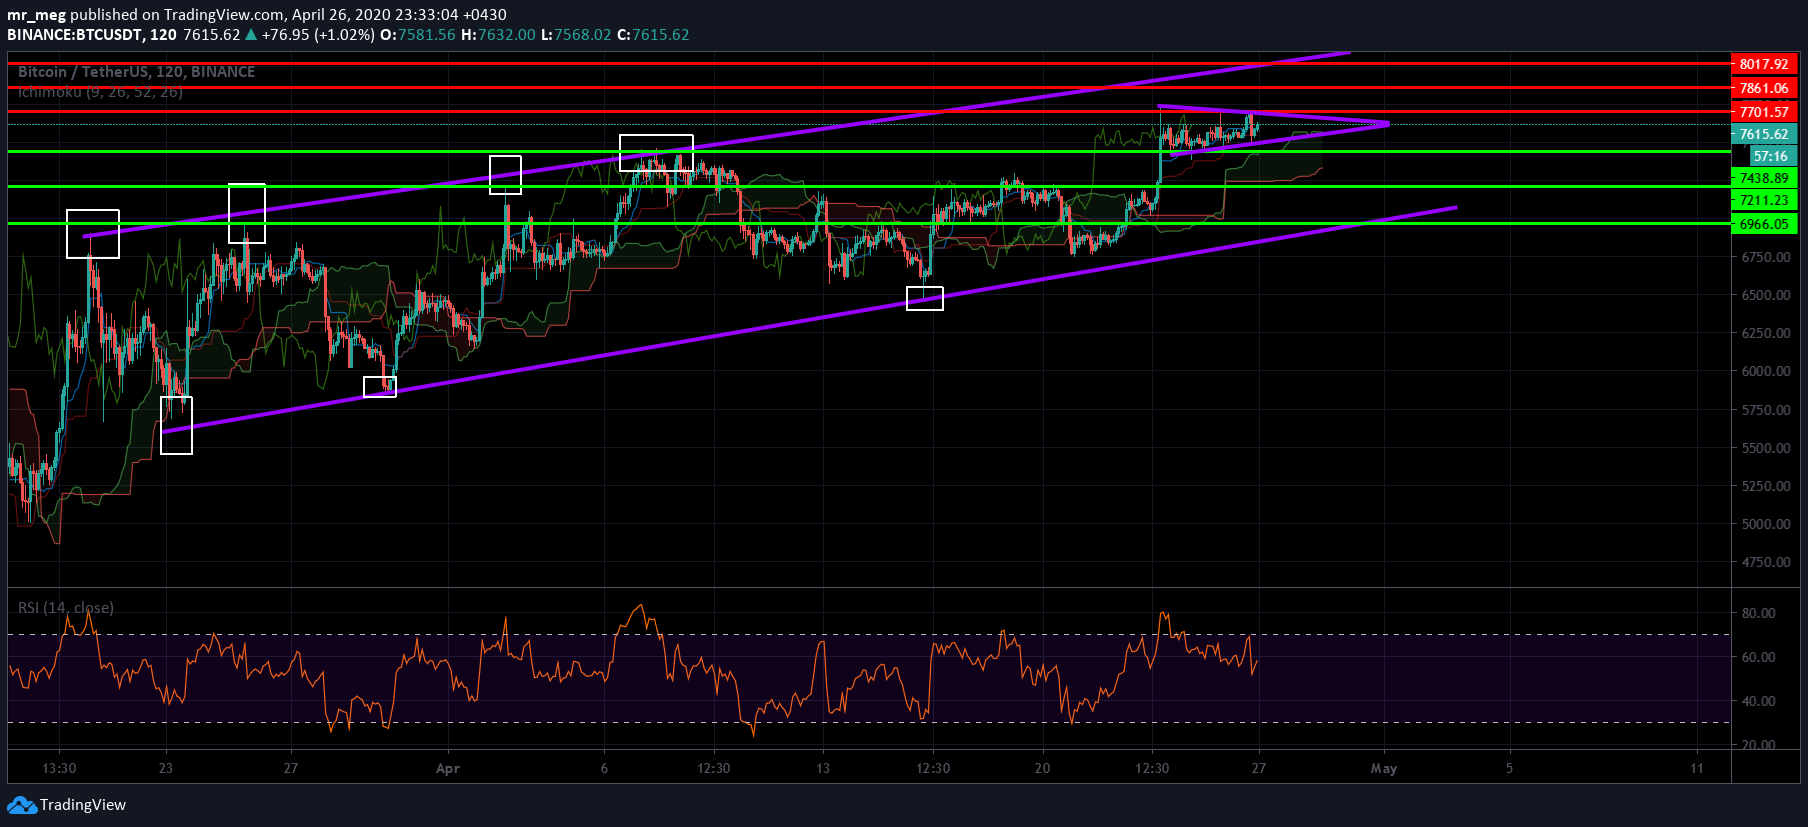Click the author name mr_meg
The height and width of the screenshot is (827, 1808).
click(x=36, y=15)
